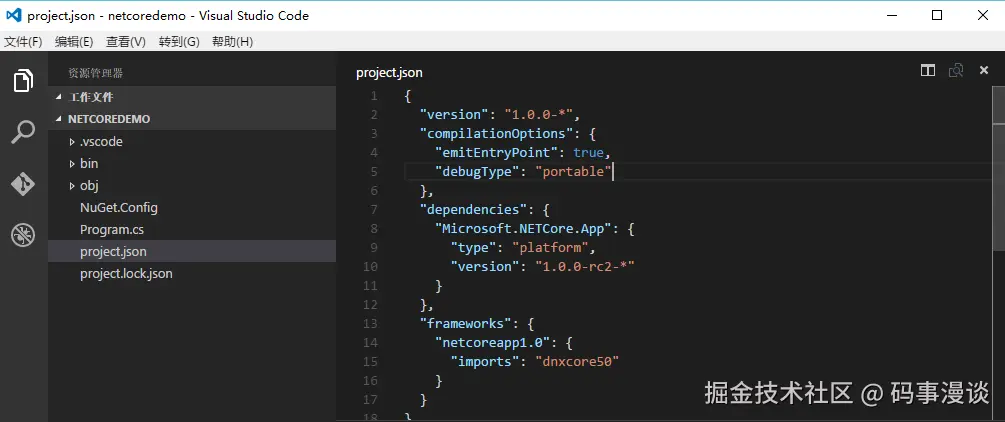Click "emitEntryPoint" key on line 4
The image size is (1005, 422).
point(496,153)
